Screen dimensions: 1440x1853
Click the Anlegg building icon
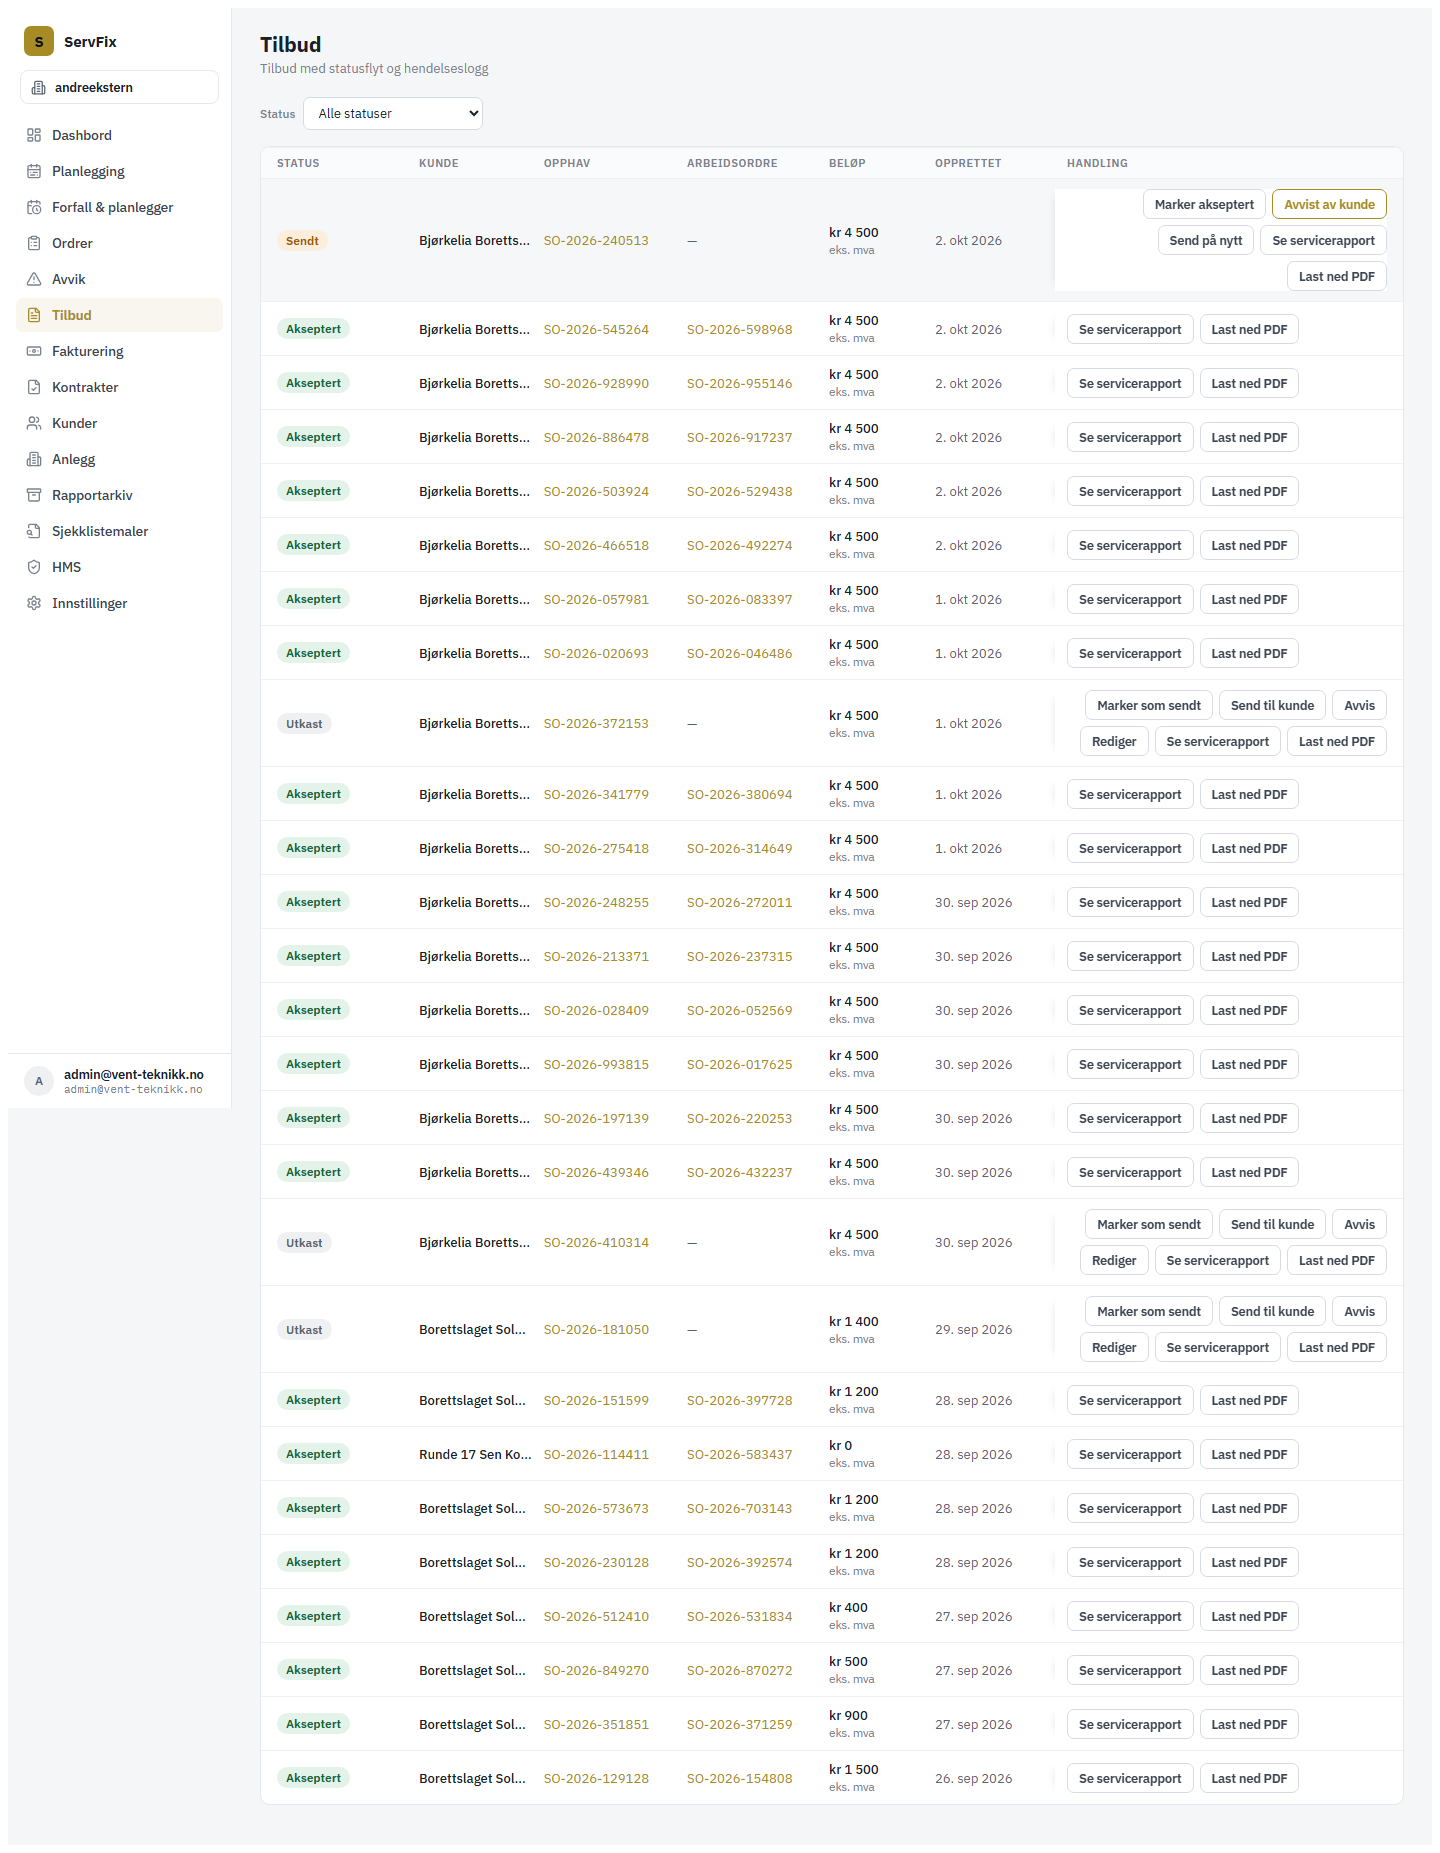pos(34,459)
